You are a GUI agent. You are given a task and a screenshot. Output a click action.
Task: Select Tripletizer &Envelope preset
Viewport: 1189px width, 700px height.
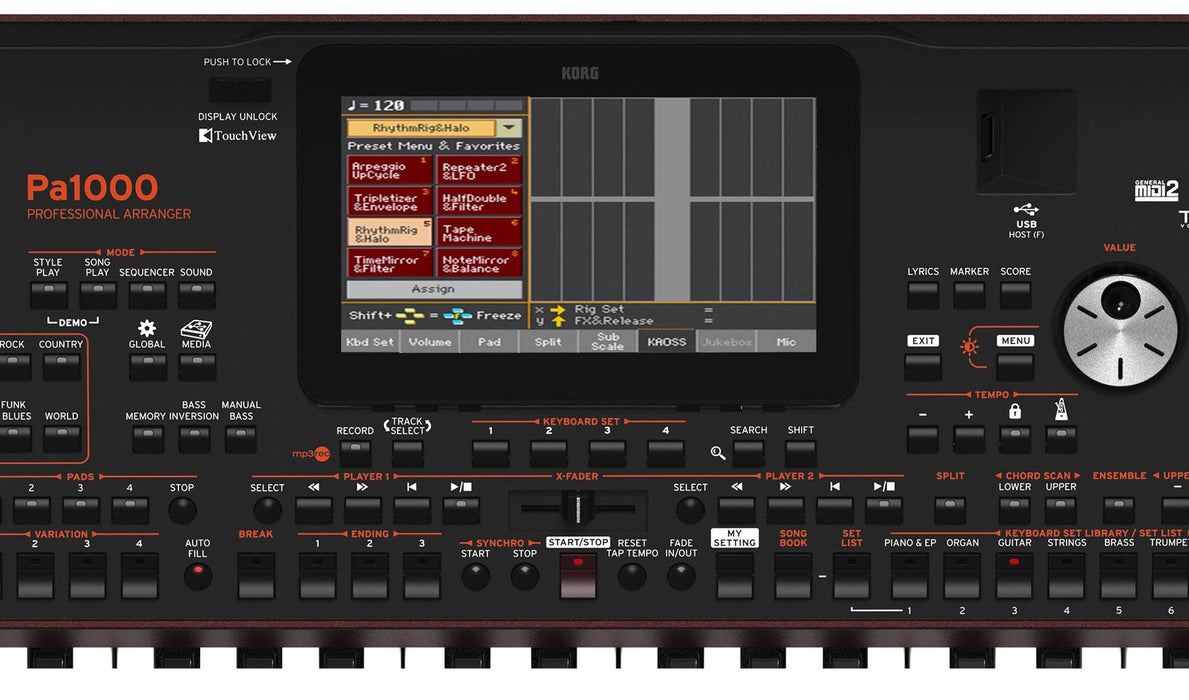coord(390,202)
